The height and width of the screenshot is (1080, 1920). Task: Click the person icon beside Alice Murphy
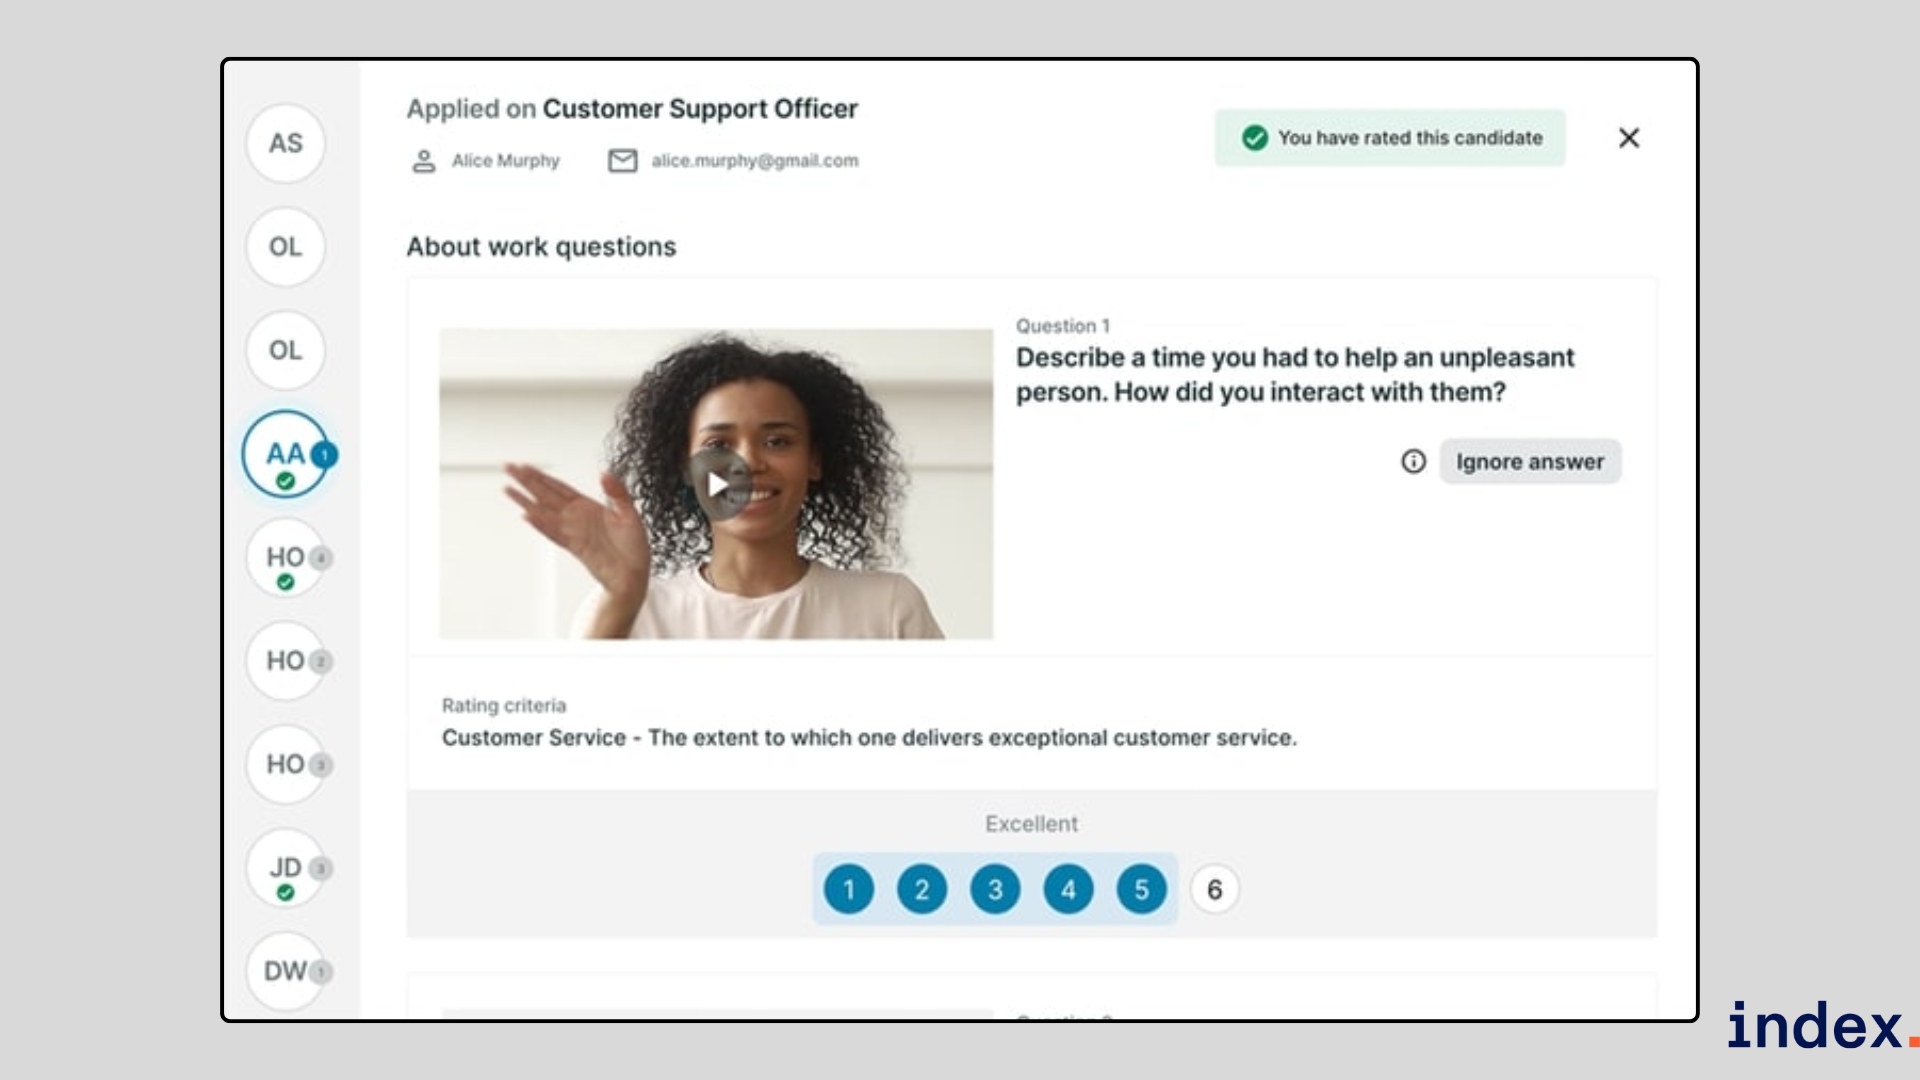424,161
